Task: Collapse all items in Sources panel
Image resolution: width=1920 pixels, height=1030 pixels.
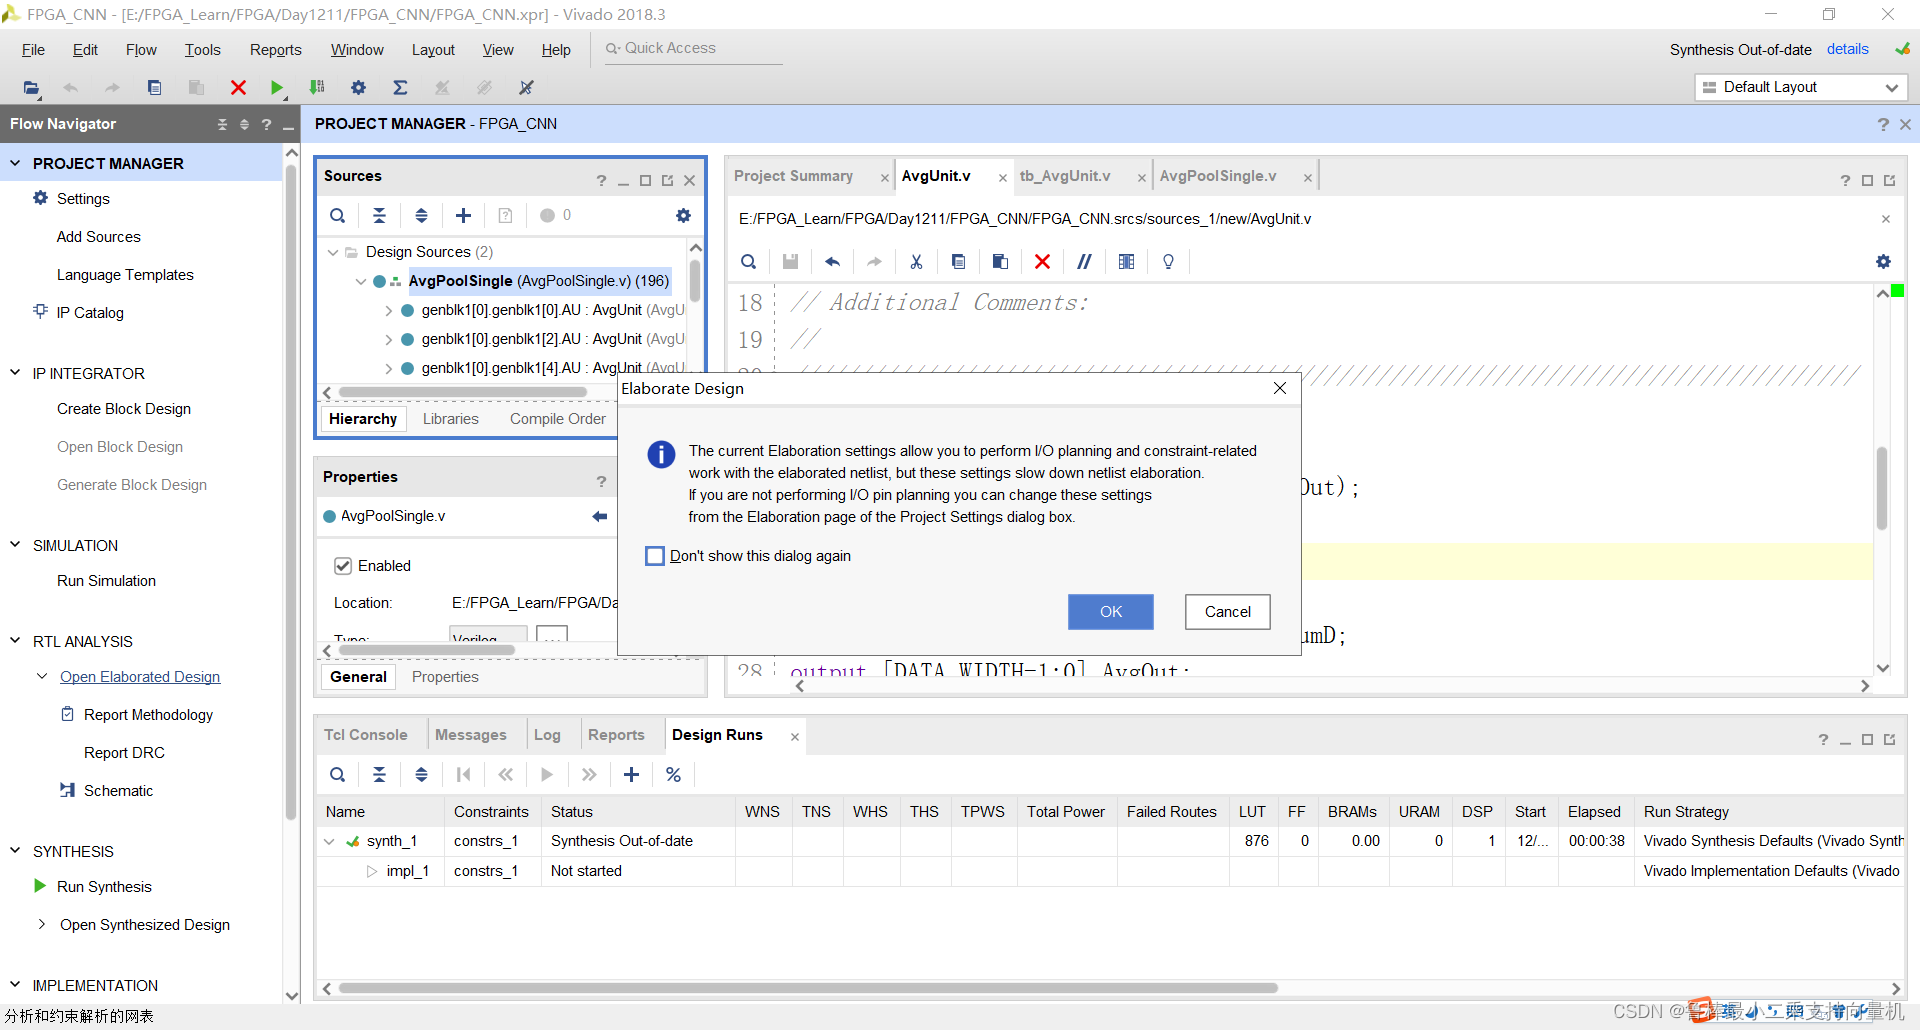Action: (x=380, y=215)
